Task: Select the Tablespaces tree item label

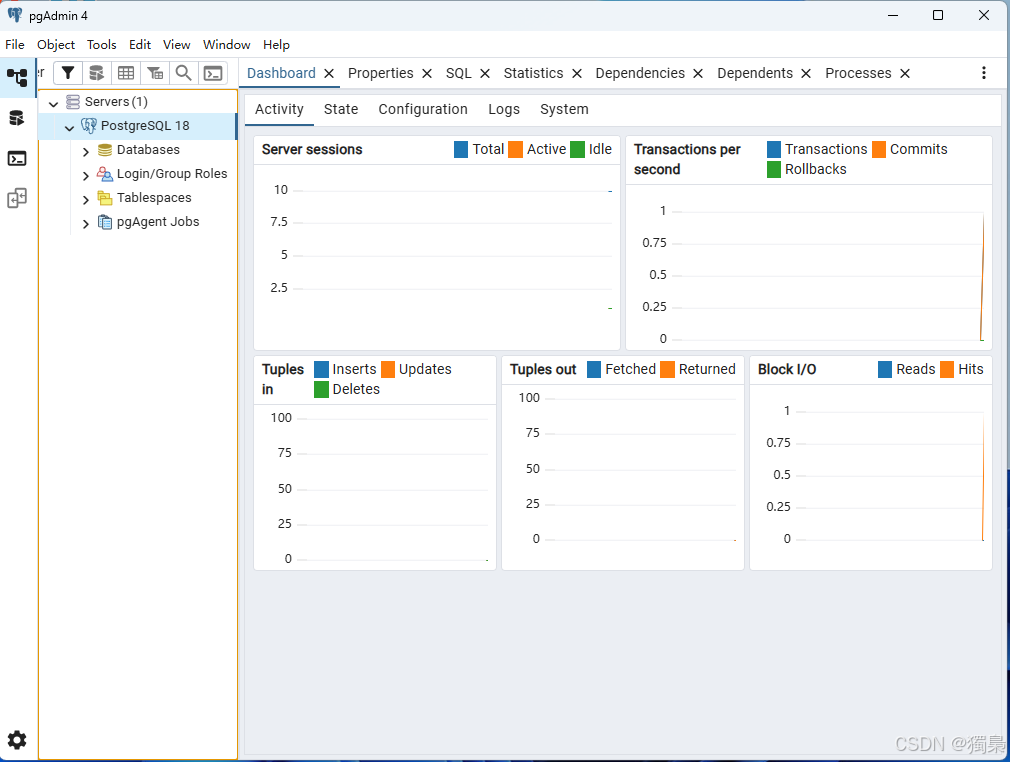Action: (x=154, y=198)
